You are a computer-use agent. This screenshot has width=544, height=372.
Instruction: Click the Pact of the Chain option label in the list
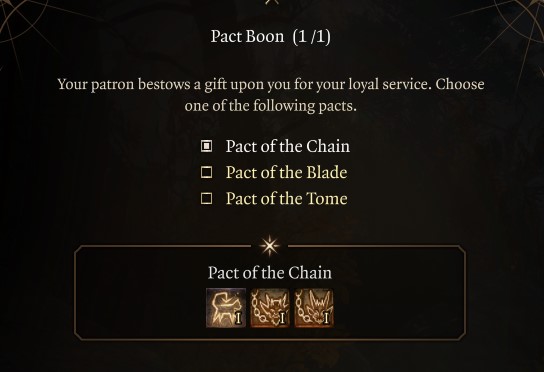(x=288, y=146)
